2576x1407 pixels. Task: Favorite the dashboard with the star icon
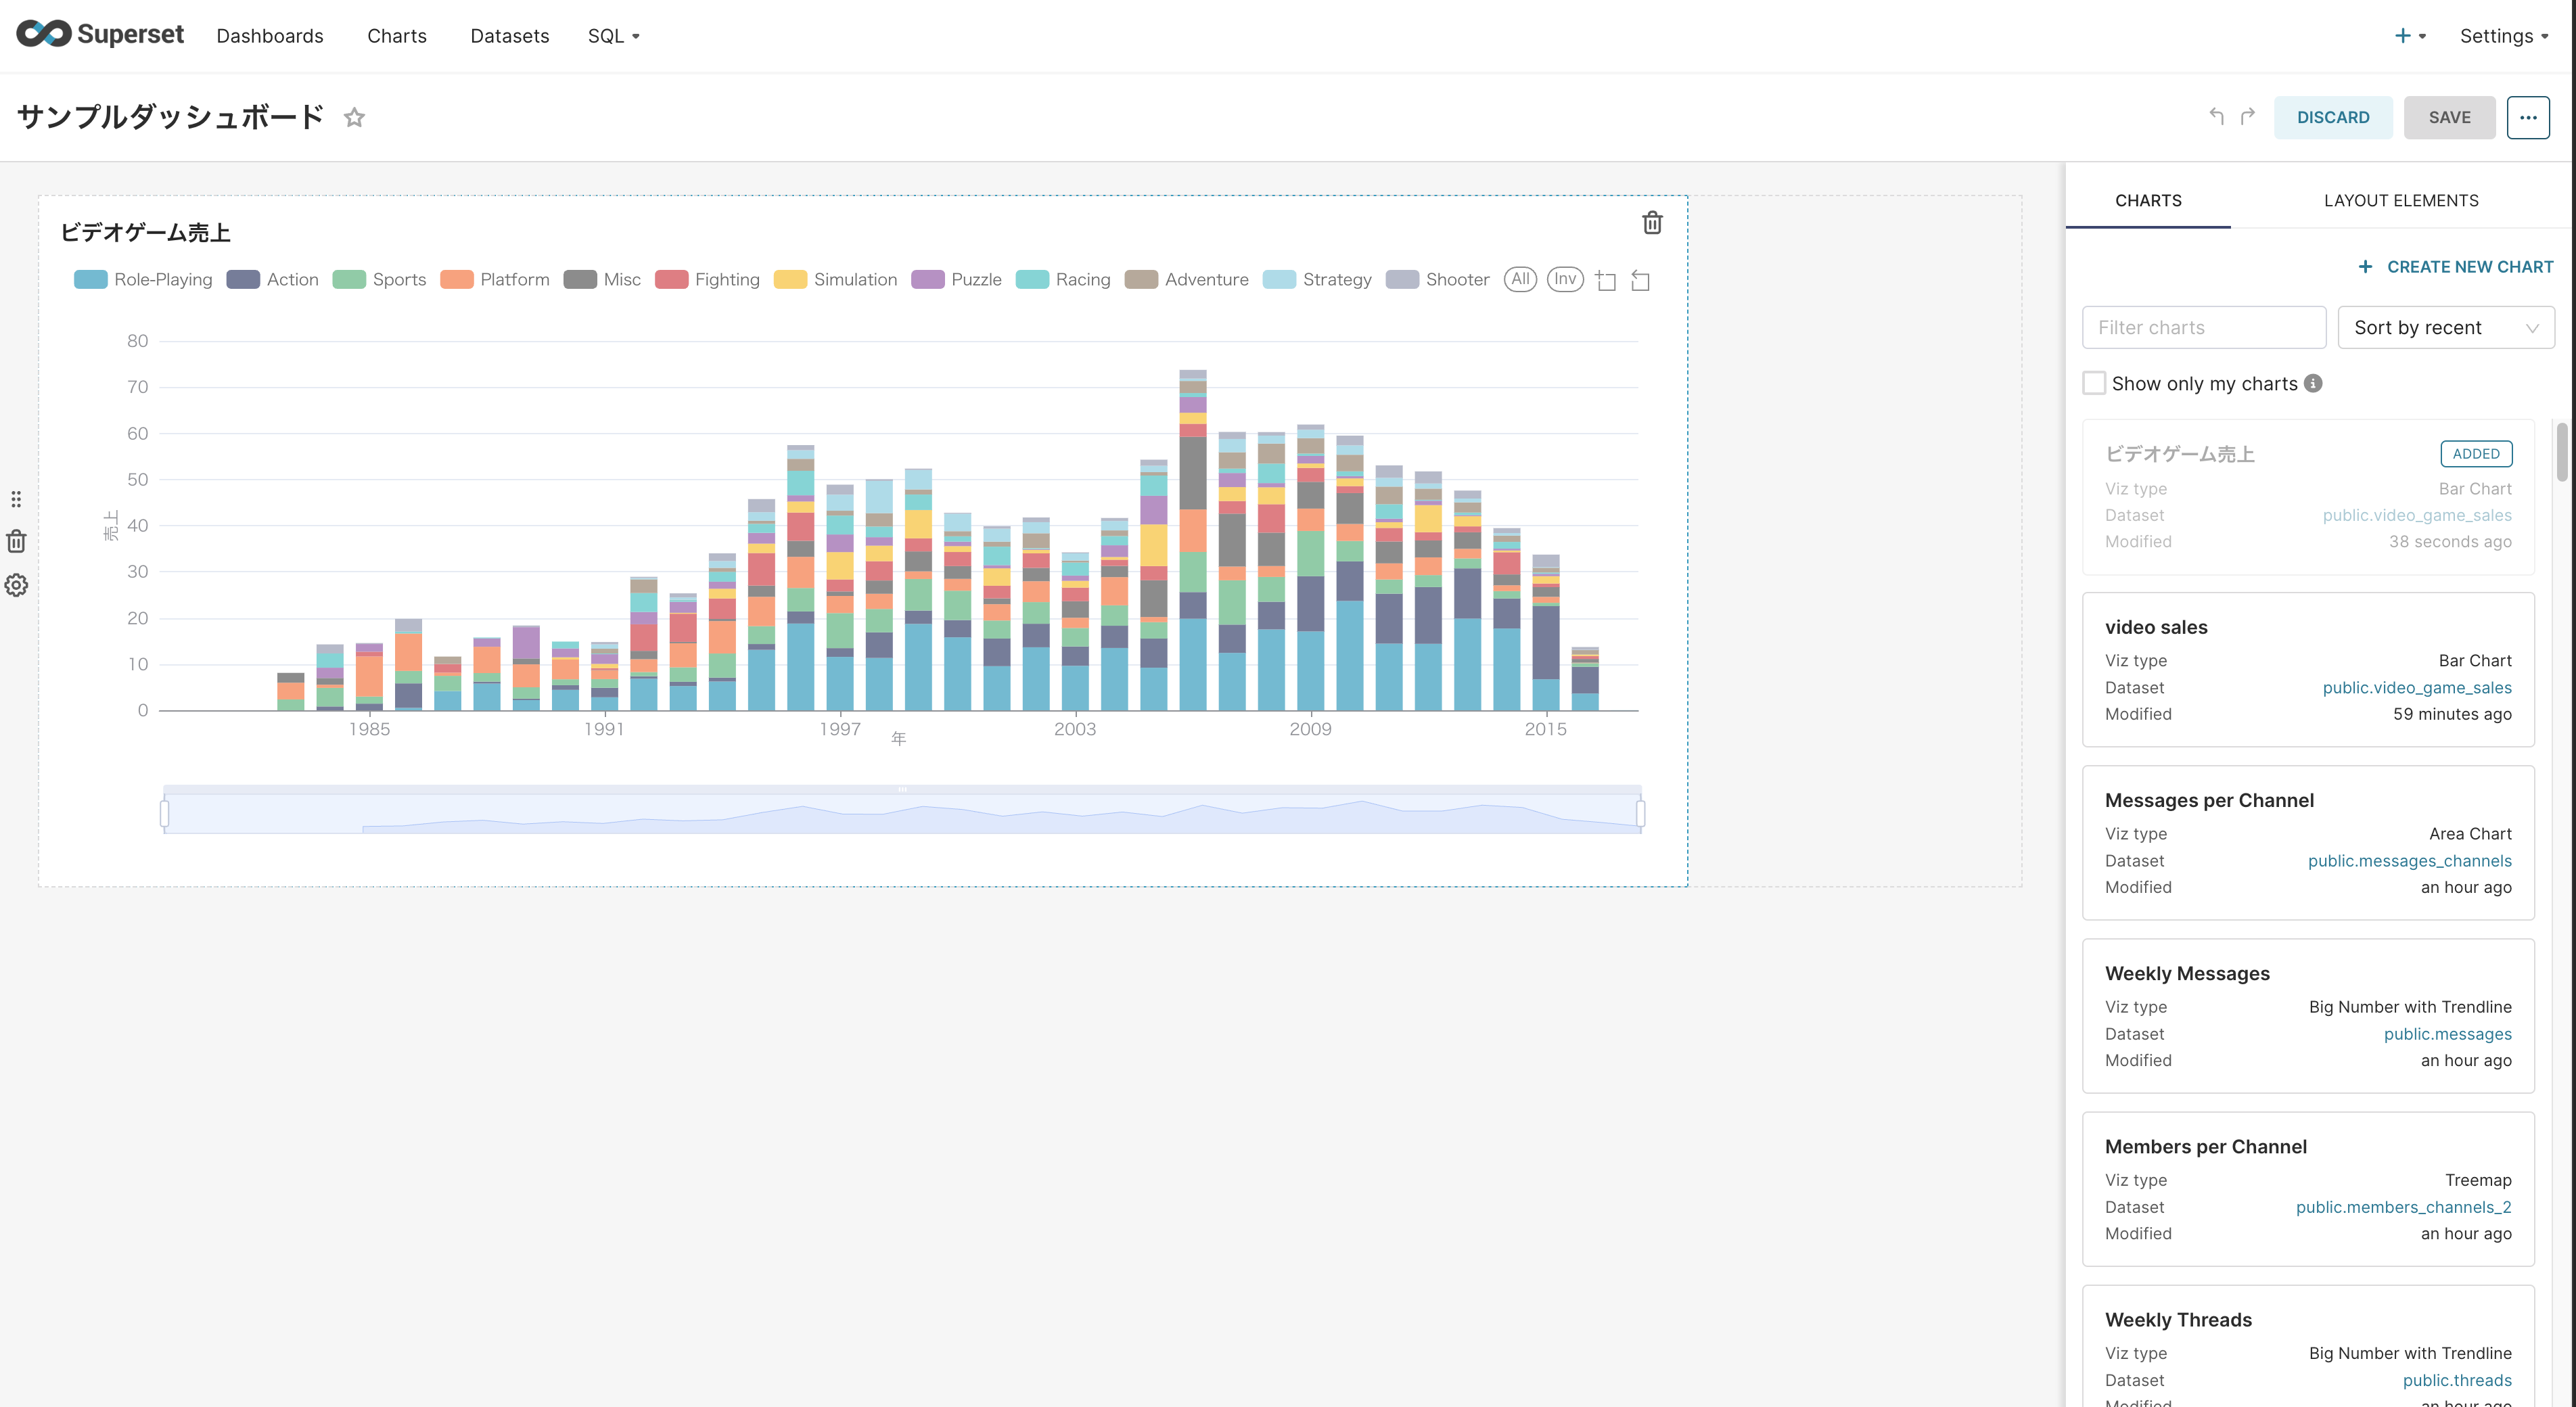click(x=354, y=117)
